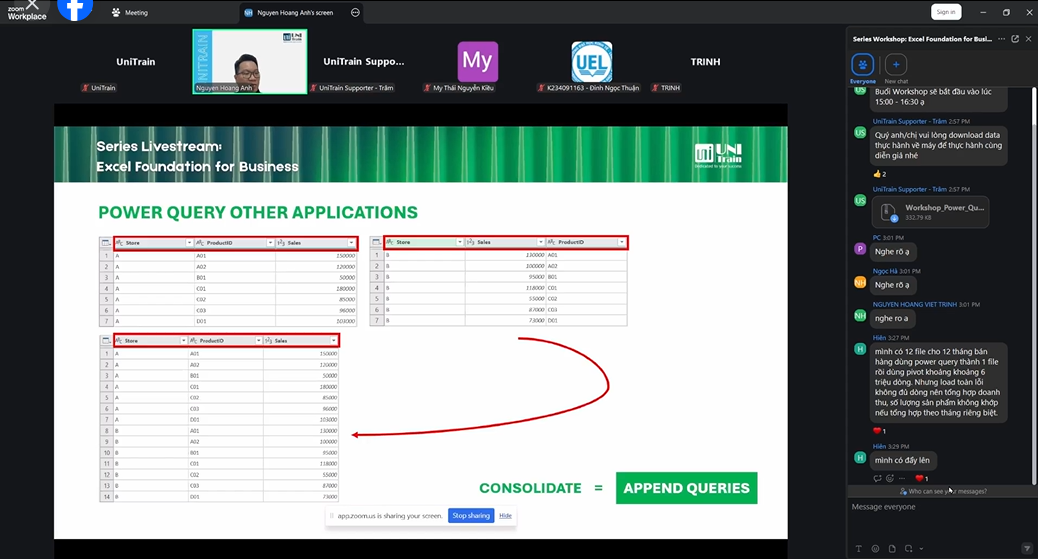
Task: Open Store filter dropdown in top-left table
Action: pos(189,243)
